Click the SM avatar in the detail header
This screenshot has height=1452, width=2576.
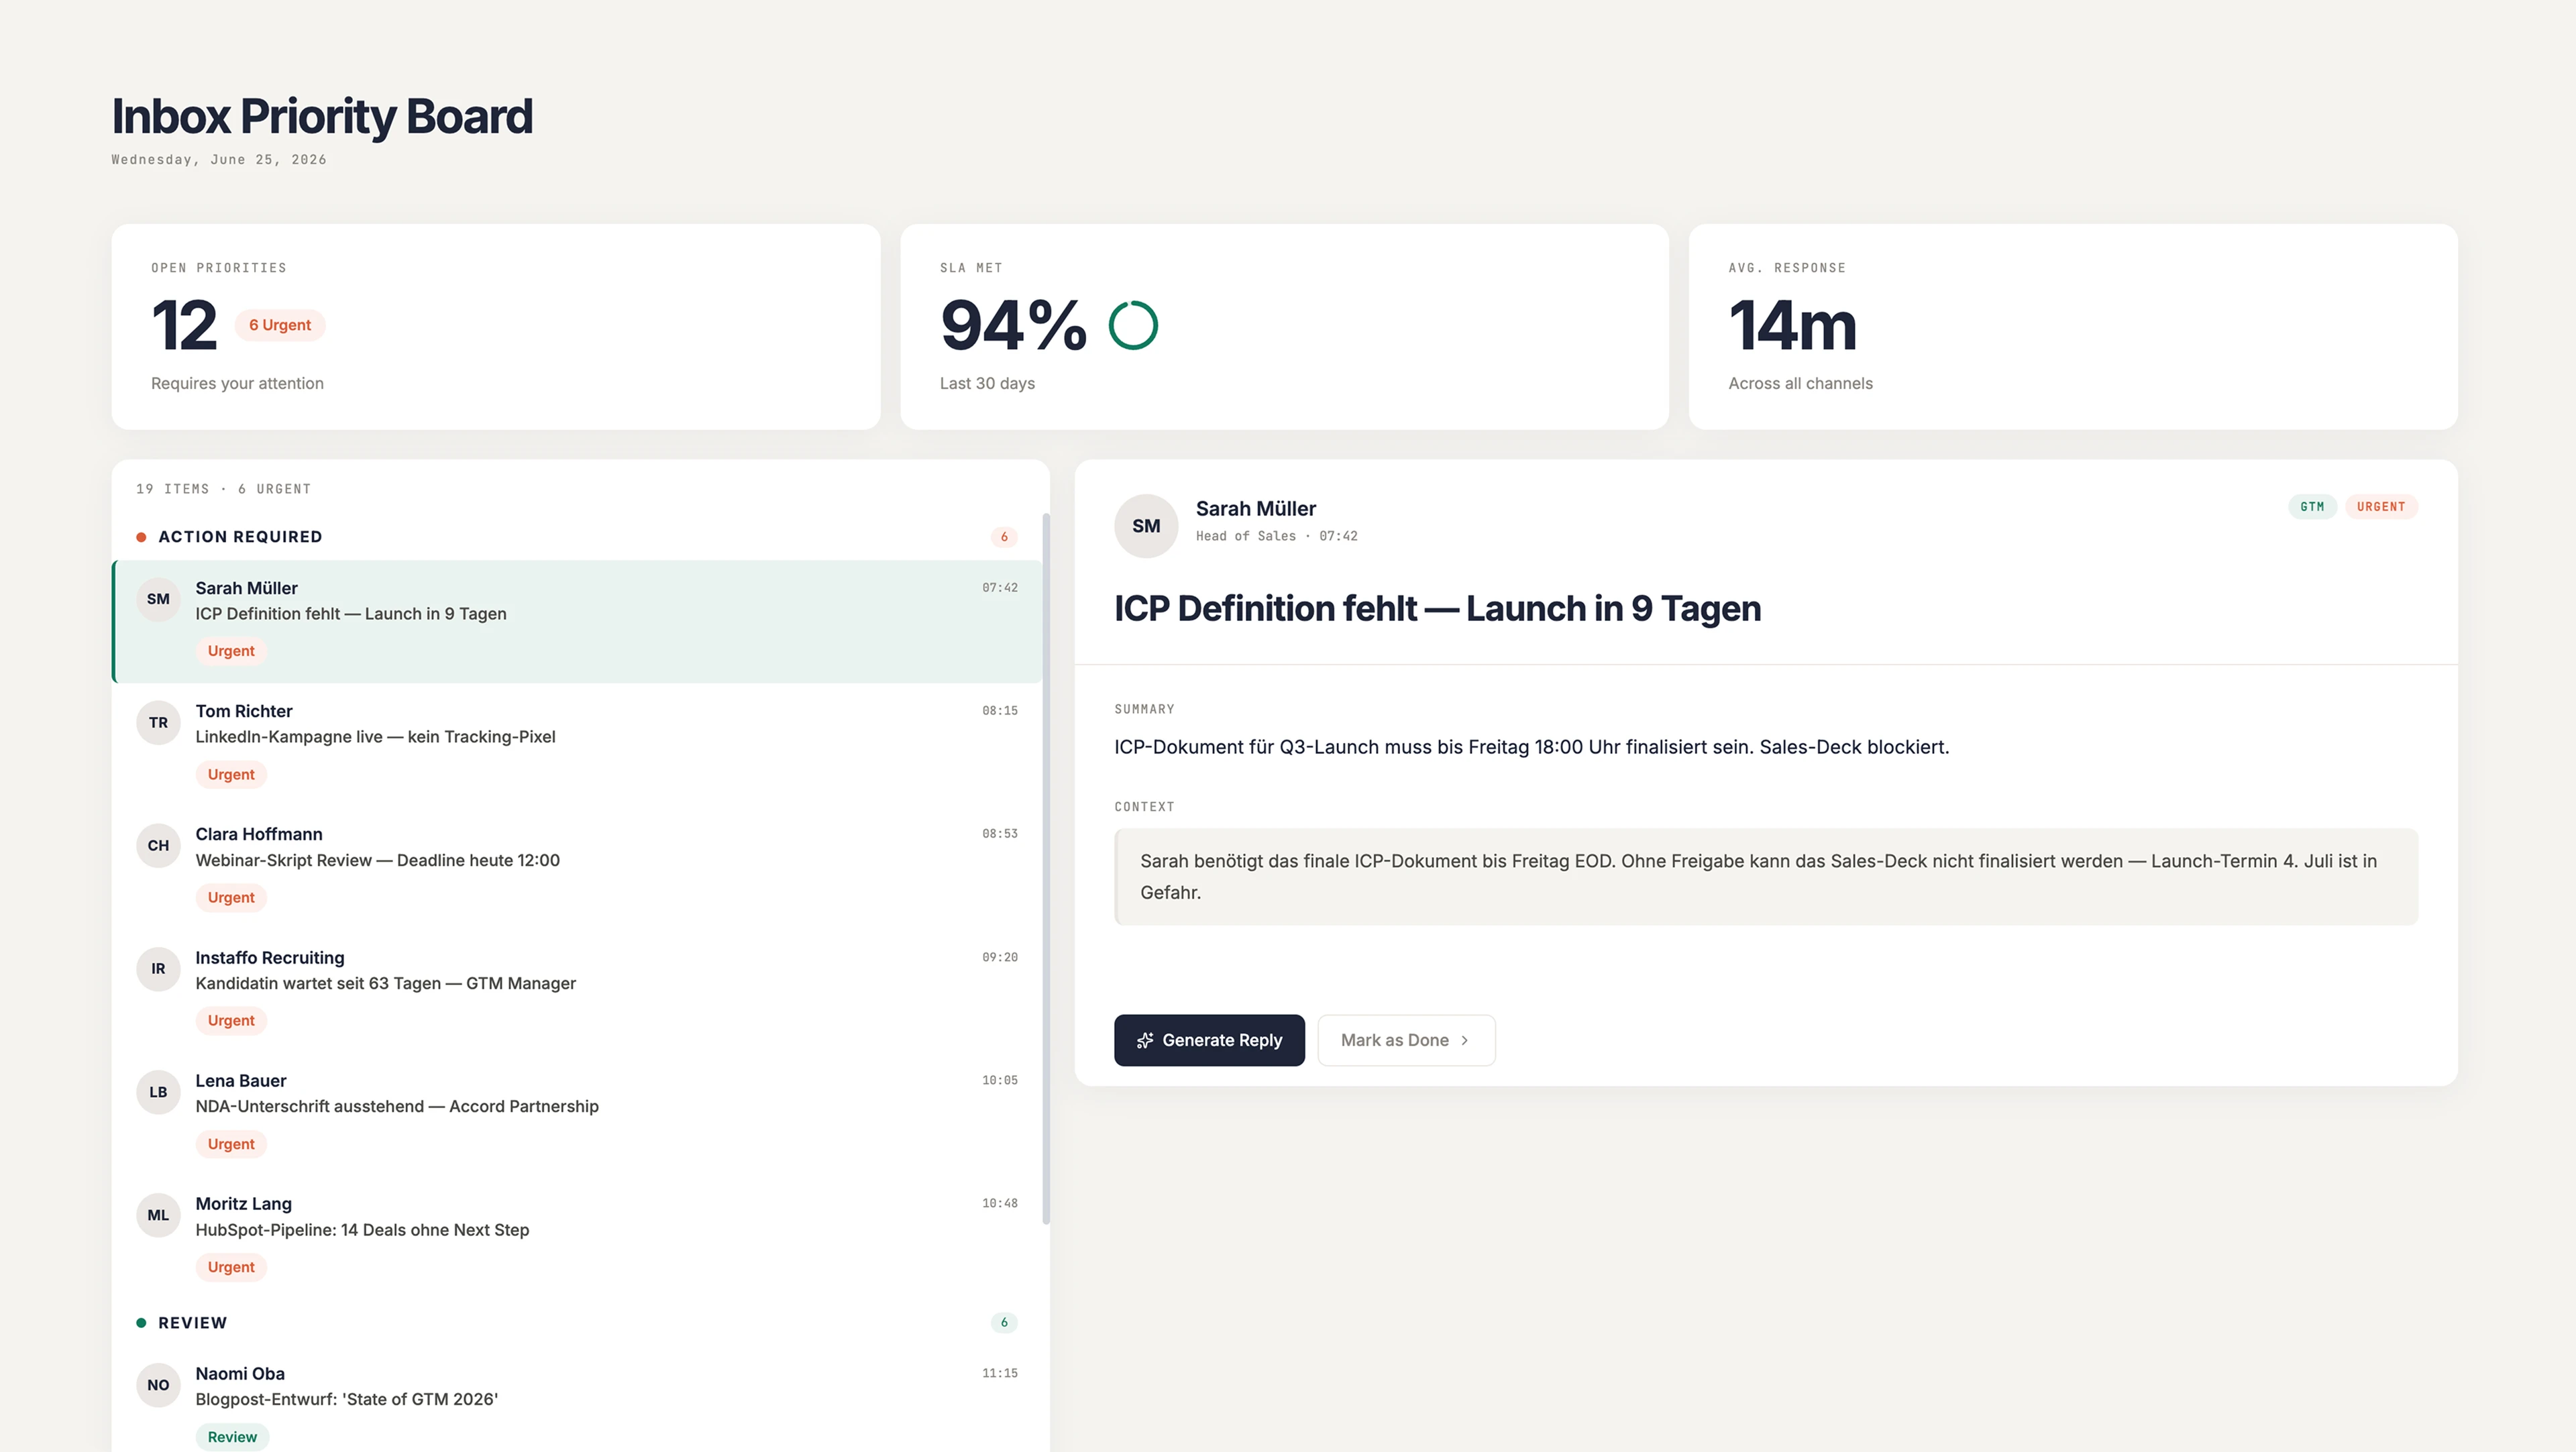click(1146, 526)
